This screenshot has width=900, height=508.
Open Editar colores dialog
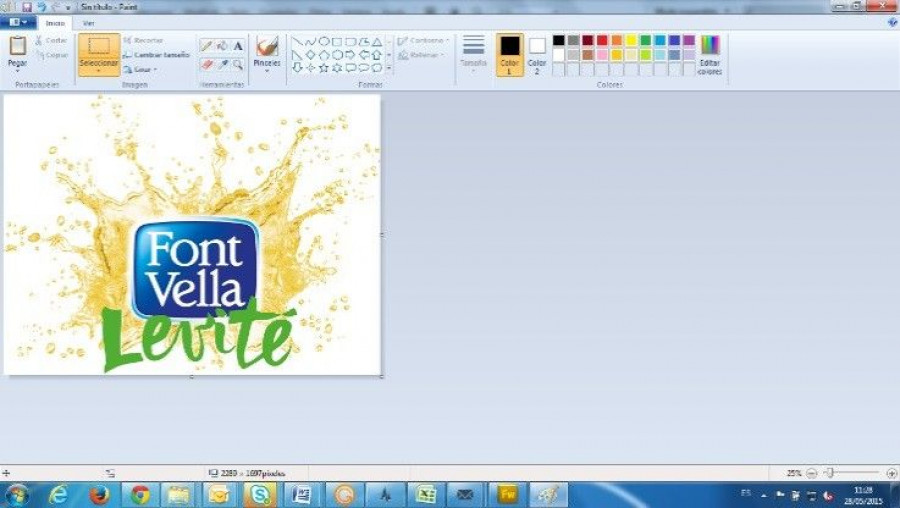[710, 55]
